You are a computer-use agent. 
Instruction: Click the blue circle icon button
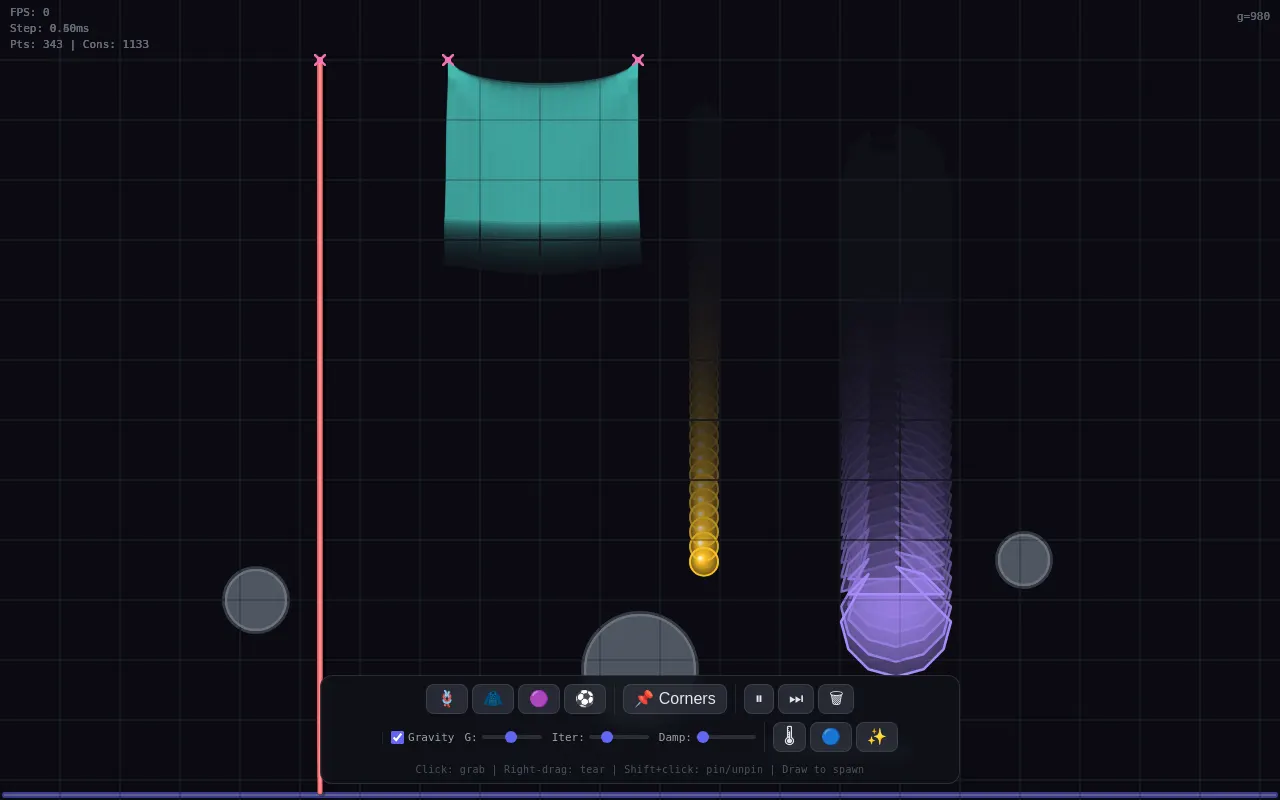point(831,737)
